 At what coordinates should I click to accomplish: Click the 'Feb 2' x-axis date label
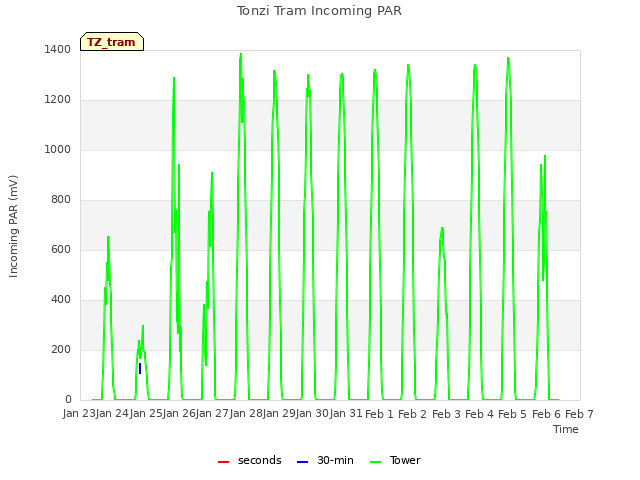tap(412, 414)
